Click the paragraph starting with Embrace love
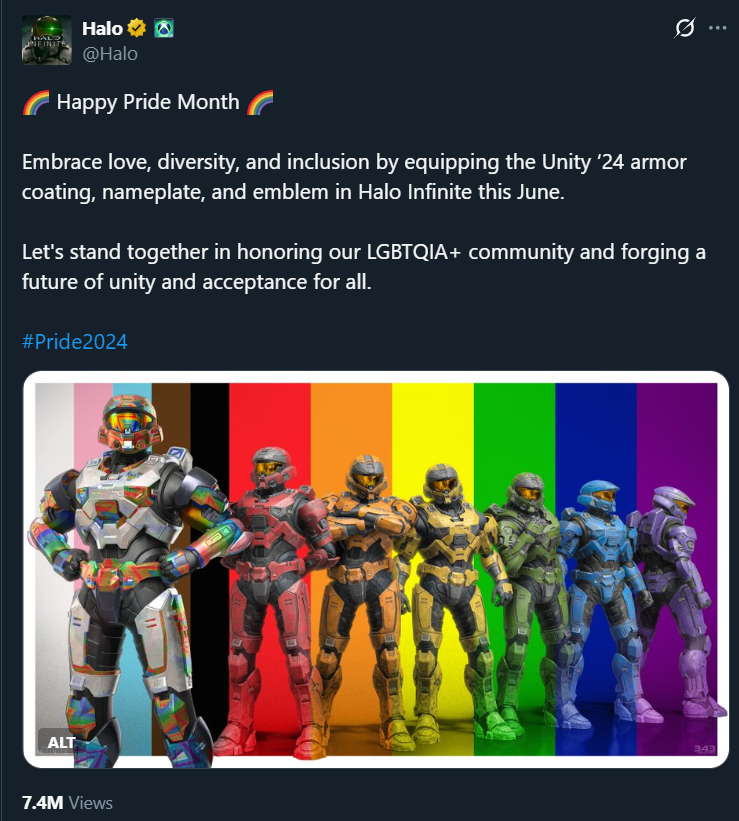Viewport: 739px width, 821px height. pyautogui.click(x=354, y=177)
